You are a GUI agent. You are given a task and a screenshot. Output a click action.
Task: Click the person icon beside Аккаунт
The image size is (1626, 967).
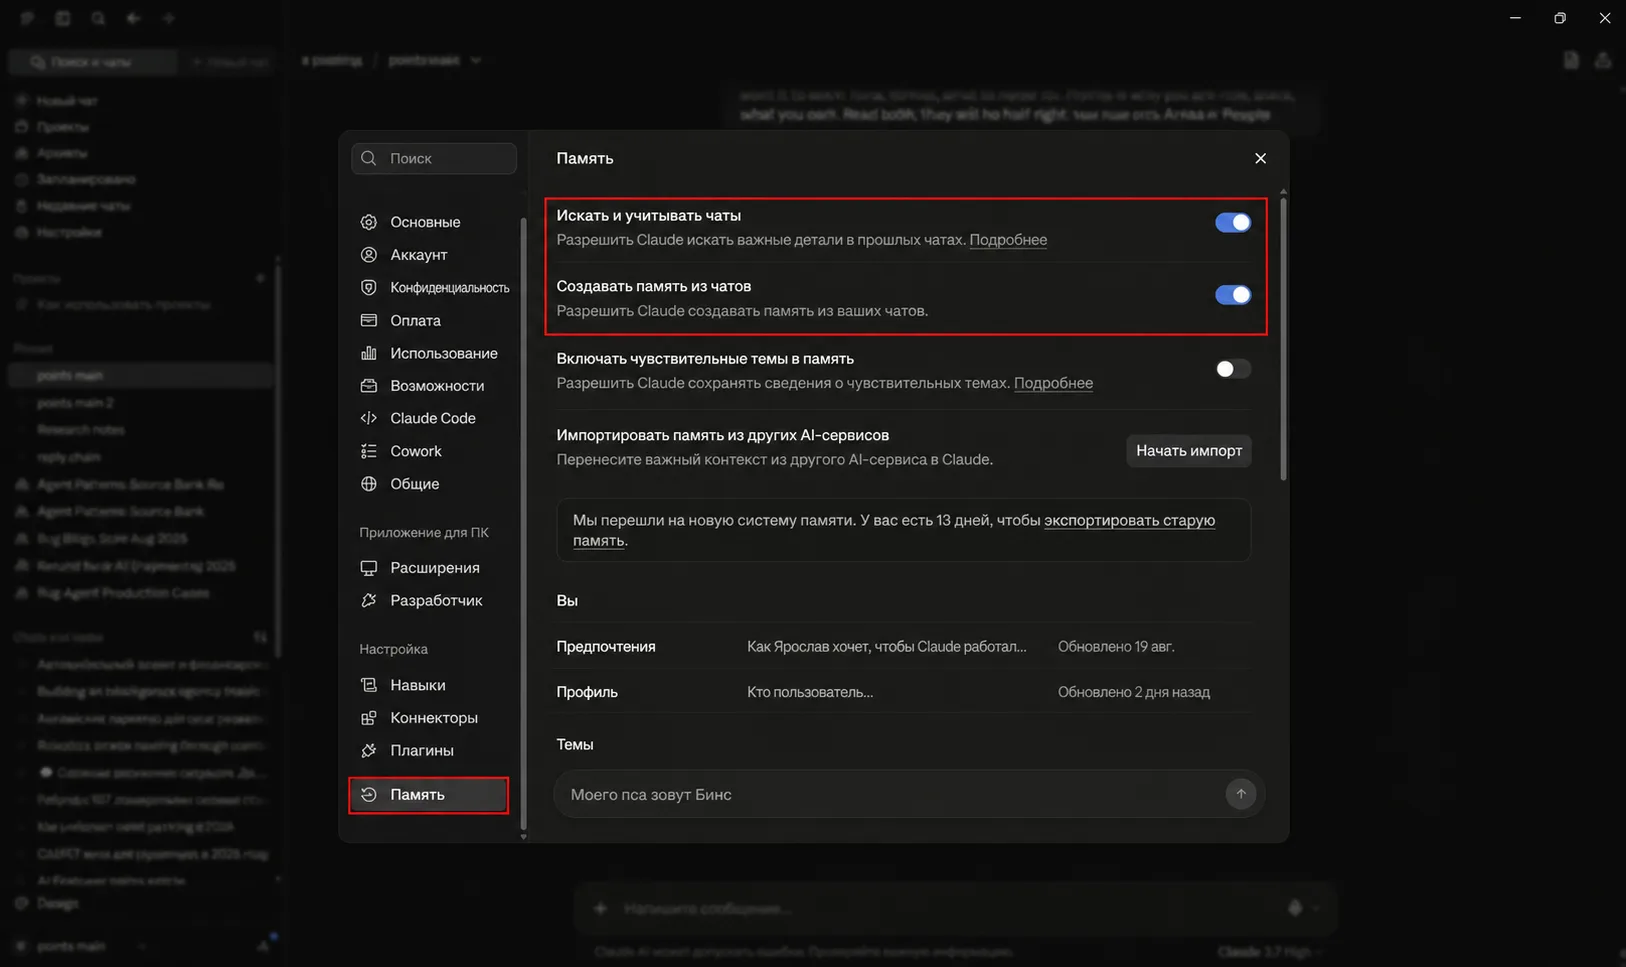coord(369,255)
